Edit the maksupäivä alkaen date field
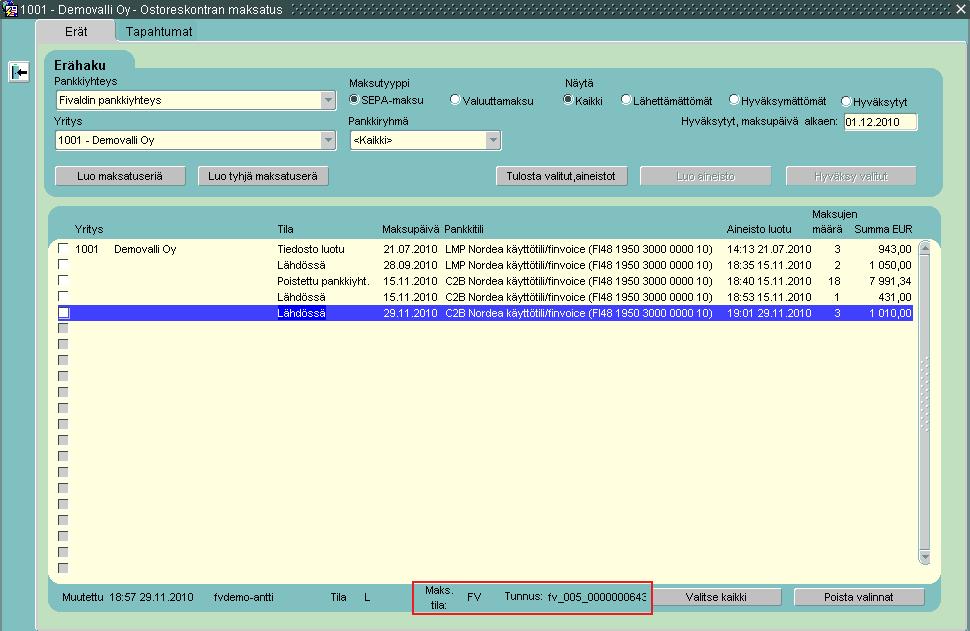Image resolution: width=970 pixels, height=631 pixels. coord(880,122)
